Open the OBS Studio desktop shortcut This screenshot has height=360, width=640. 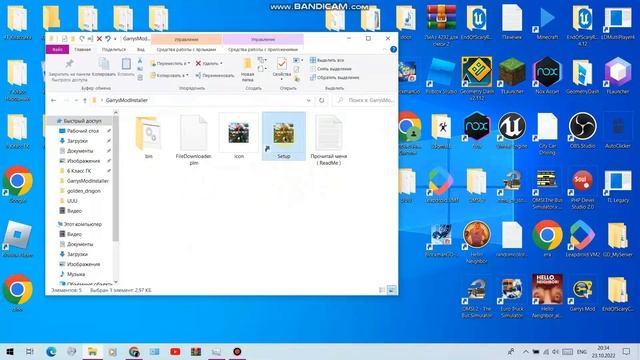tap(582, 130)
